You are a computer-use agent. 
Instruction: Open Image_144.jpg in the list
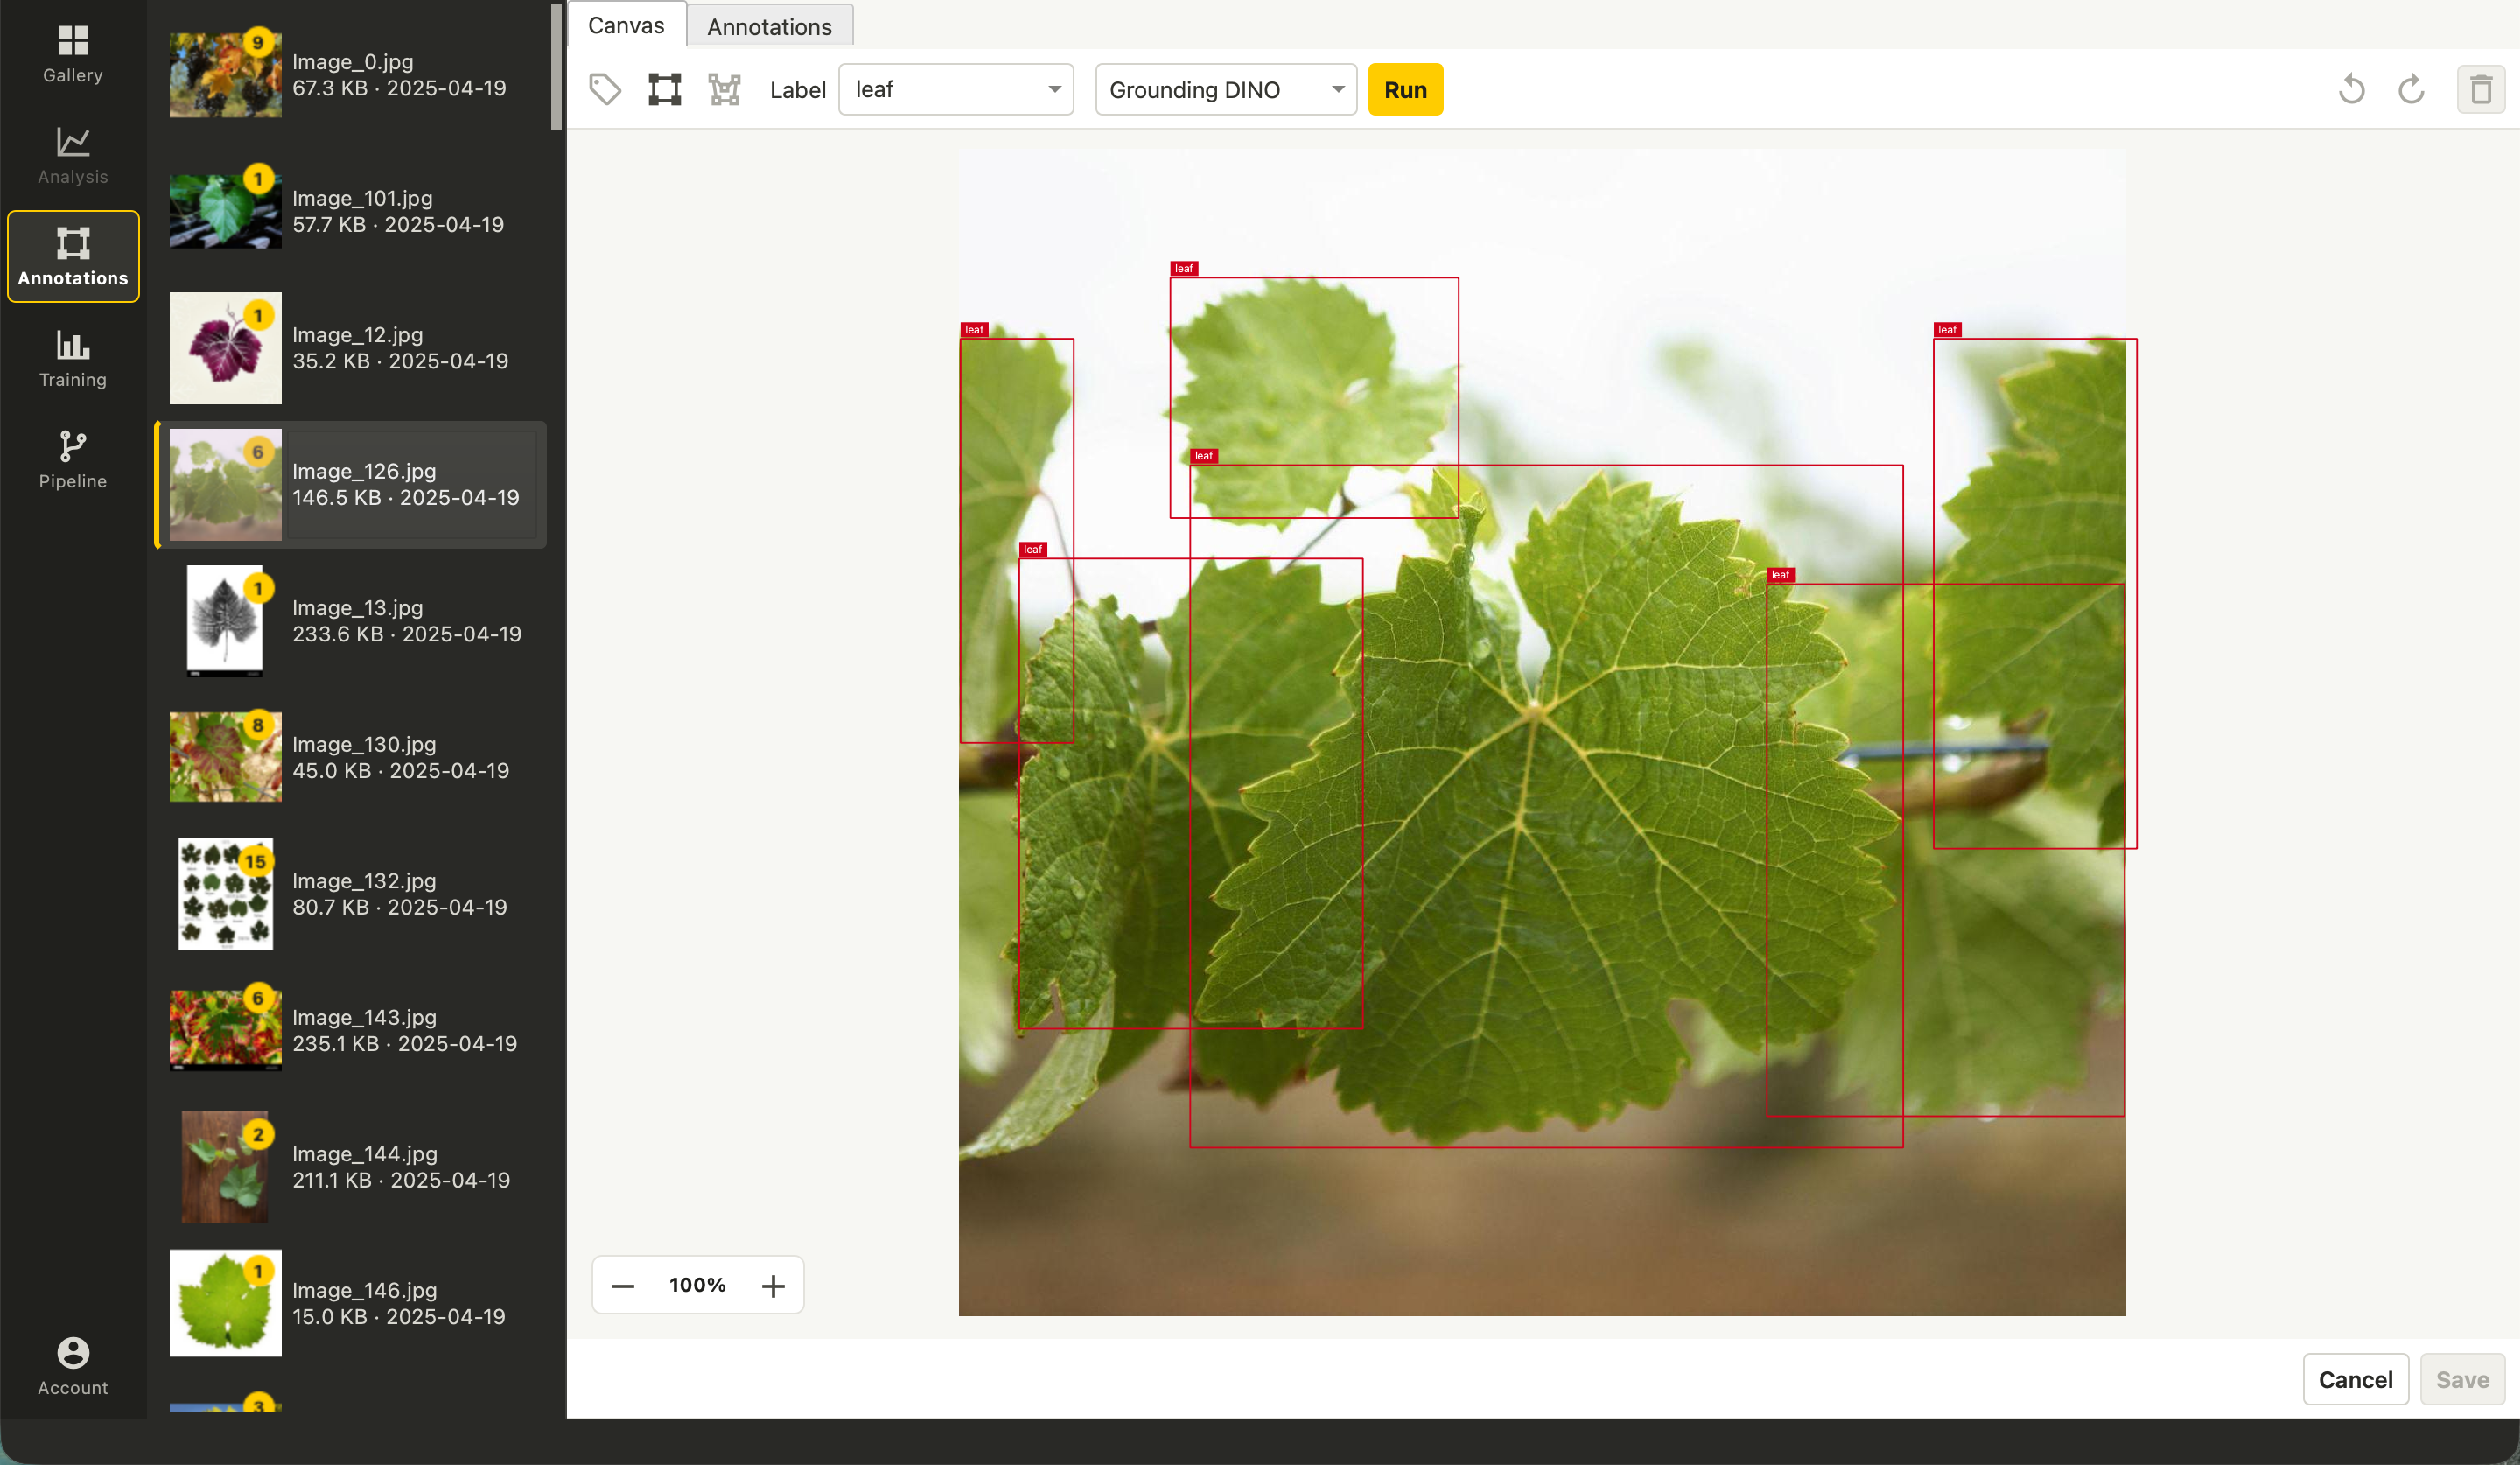coord(352,1167)
